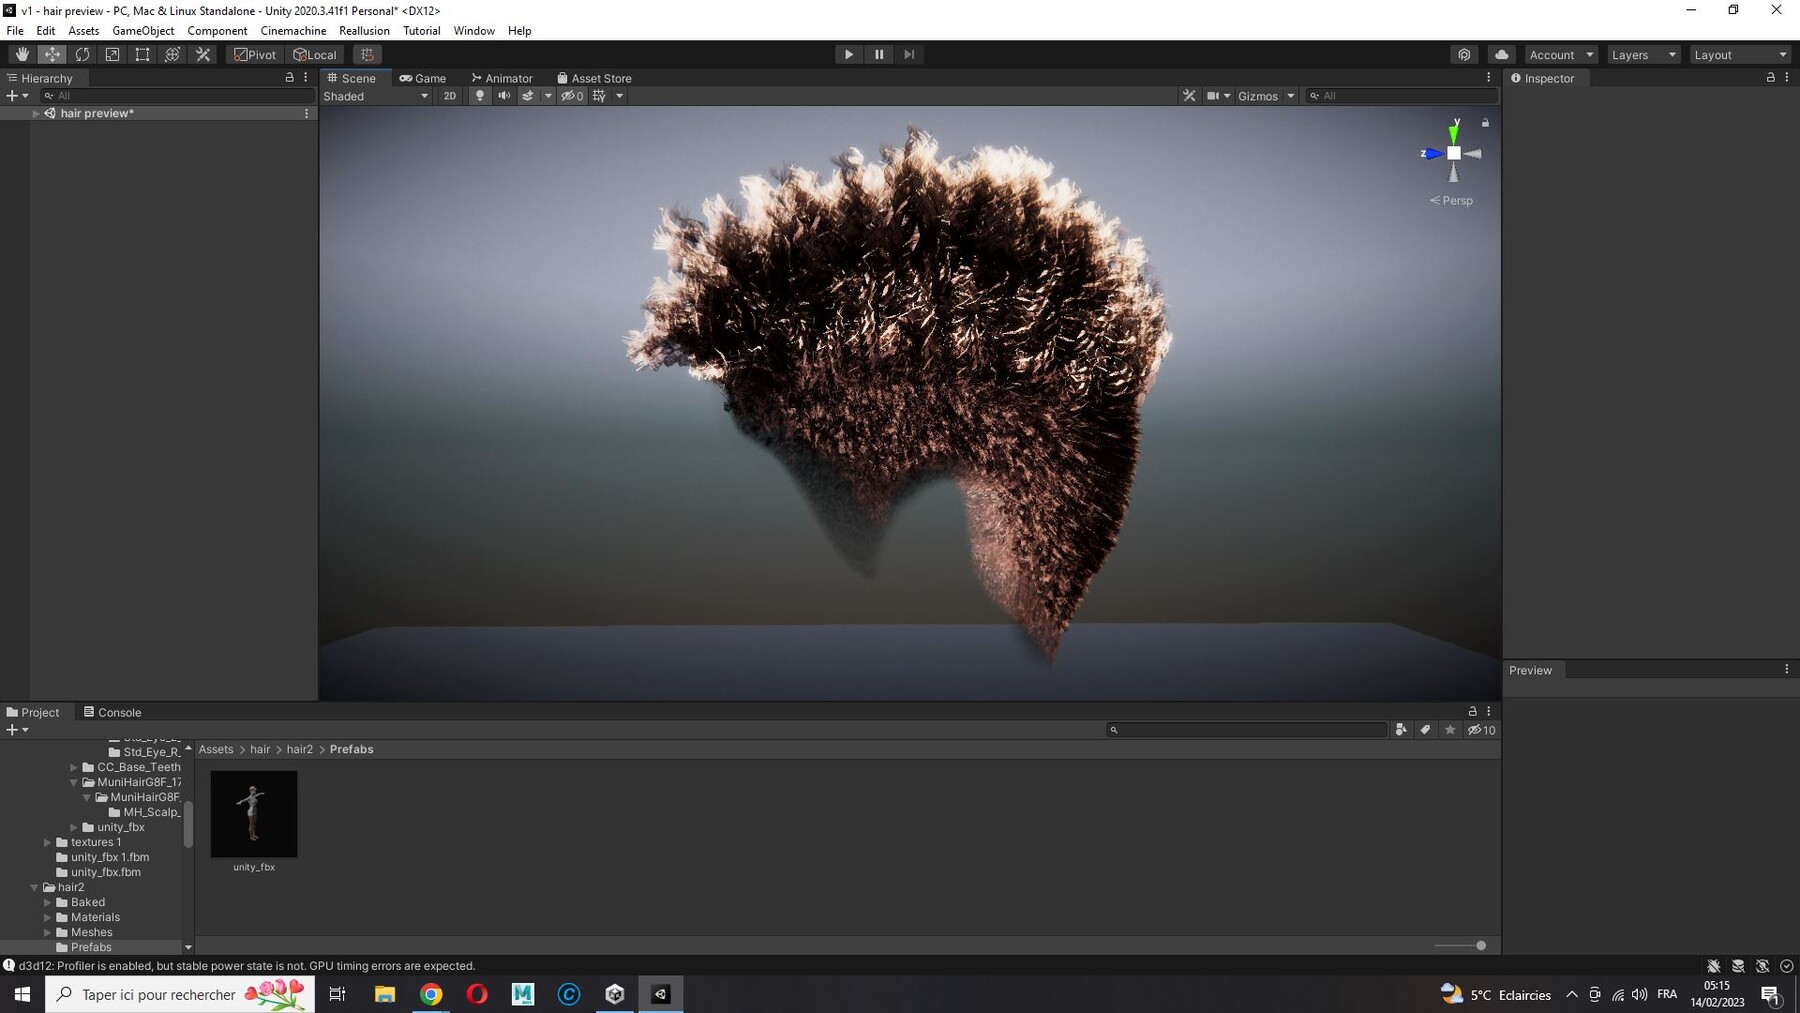Toggle scene lighting
Viewport: 1800px width, 1013px height.
point(480,96)
